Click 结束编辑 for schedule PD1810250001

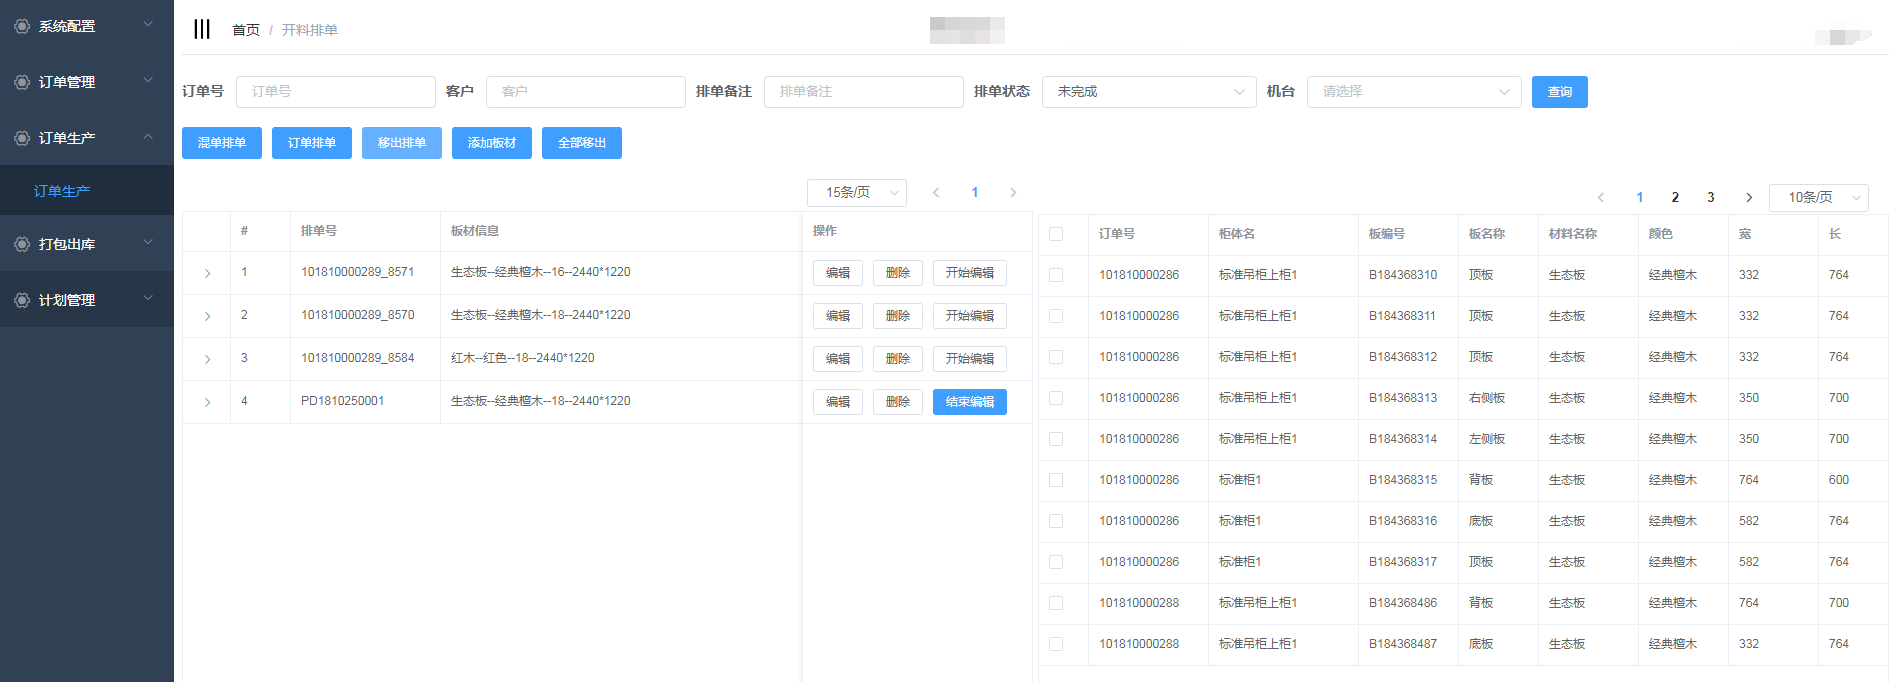[969, 402]
